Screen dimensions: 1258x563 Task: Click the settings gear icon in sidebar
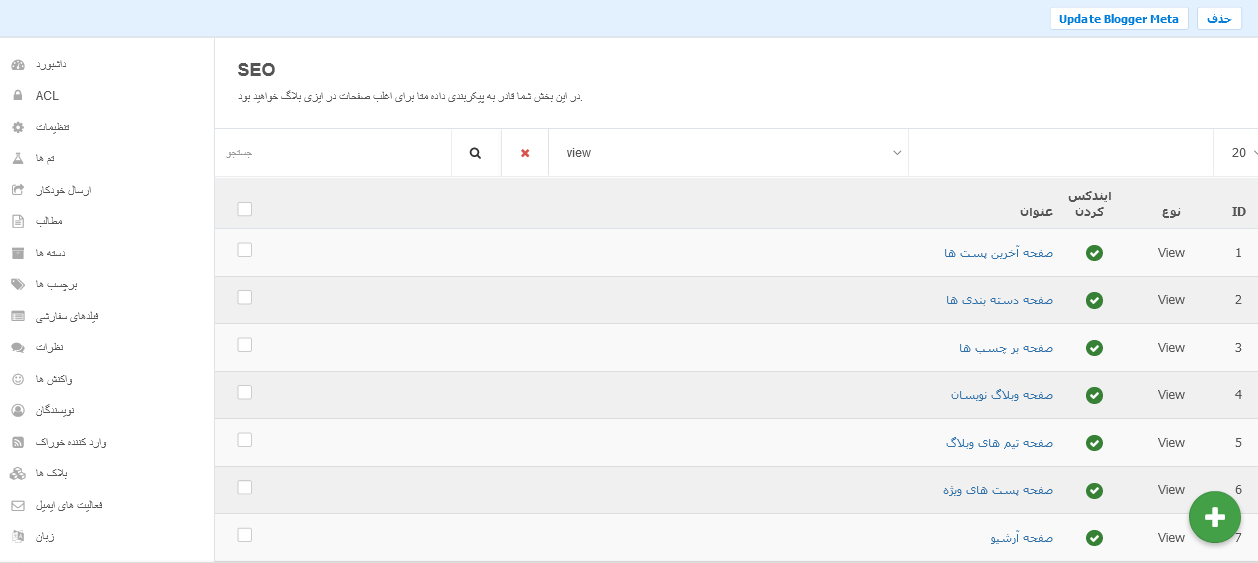[x=18, y=127]
